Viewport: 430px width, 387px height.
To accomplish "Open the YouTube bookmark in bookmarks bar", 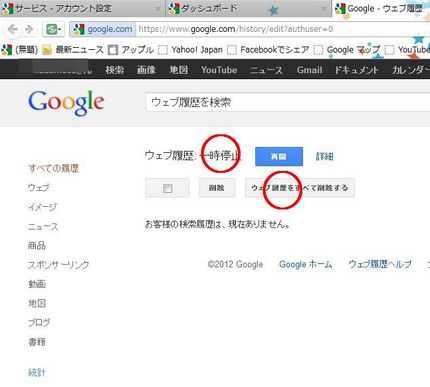I will point(407,50).
